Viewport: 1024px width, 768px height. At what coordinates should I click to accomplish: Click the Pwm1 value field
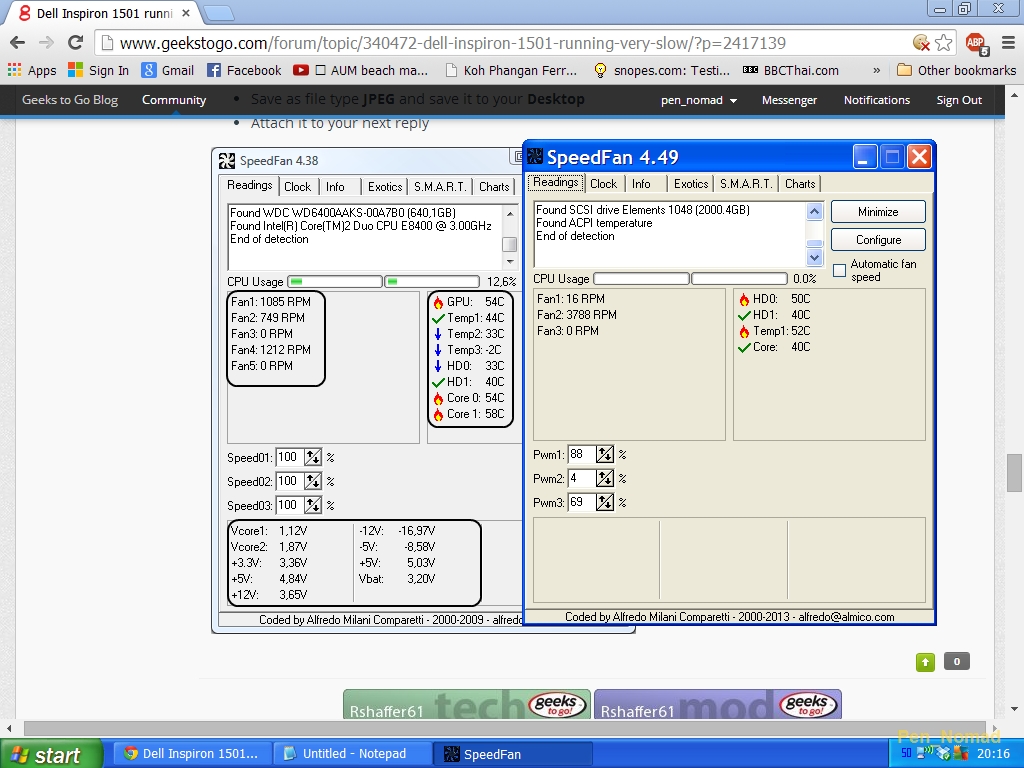pyautogui.click(x=581, y=454)
